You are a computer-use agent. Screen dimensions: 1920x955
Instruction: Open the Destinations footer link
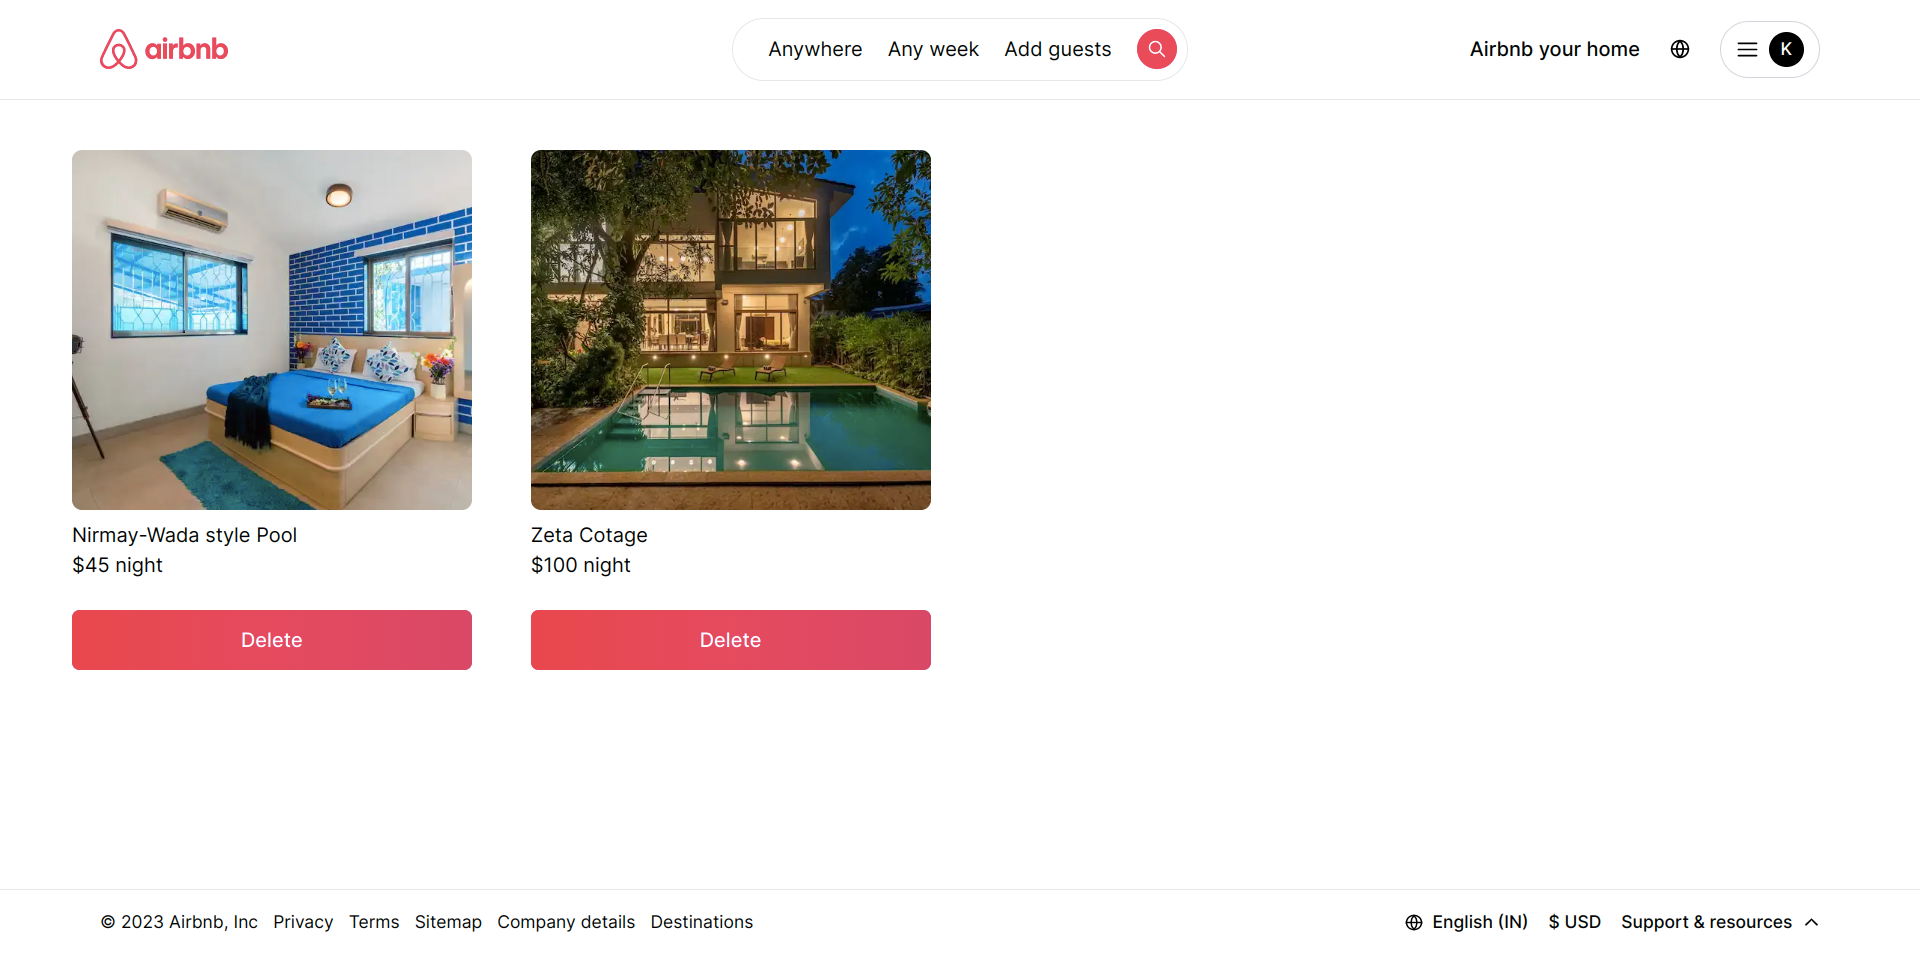tap(702, 922)
